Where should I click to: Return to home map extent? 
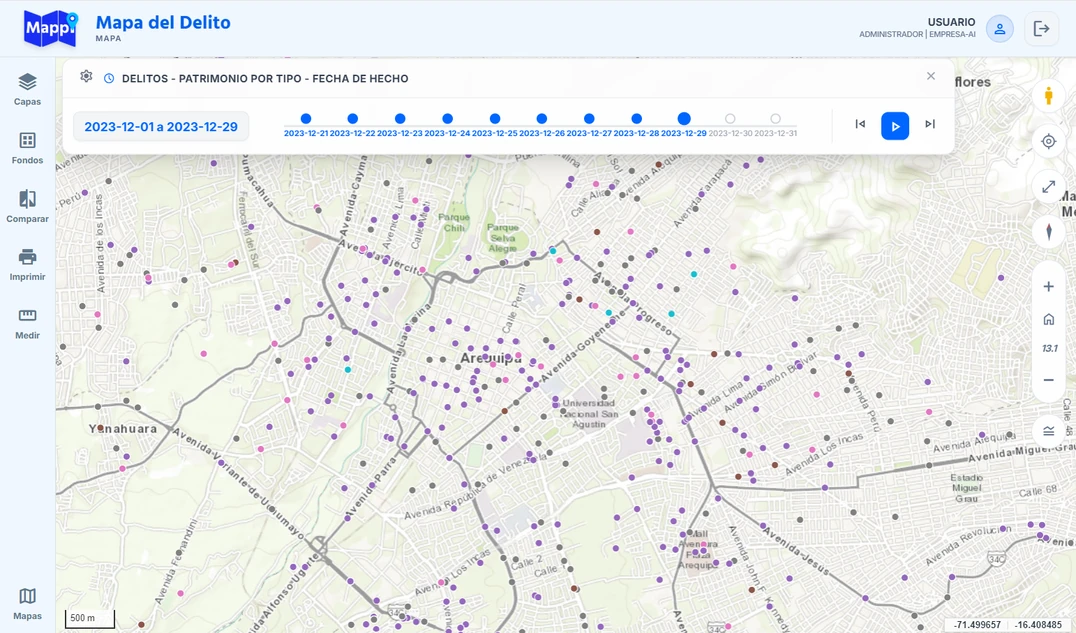pos(1049,319)
